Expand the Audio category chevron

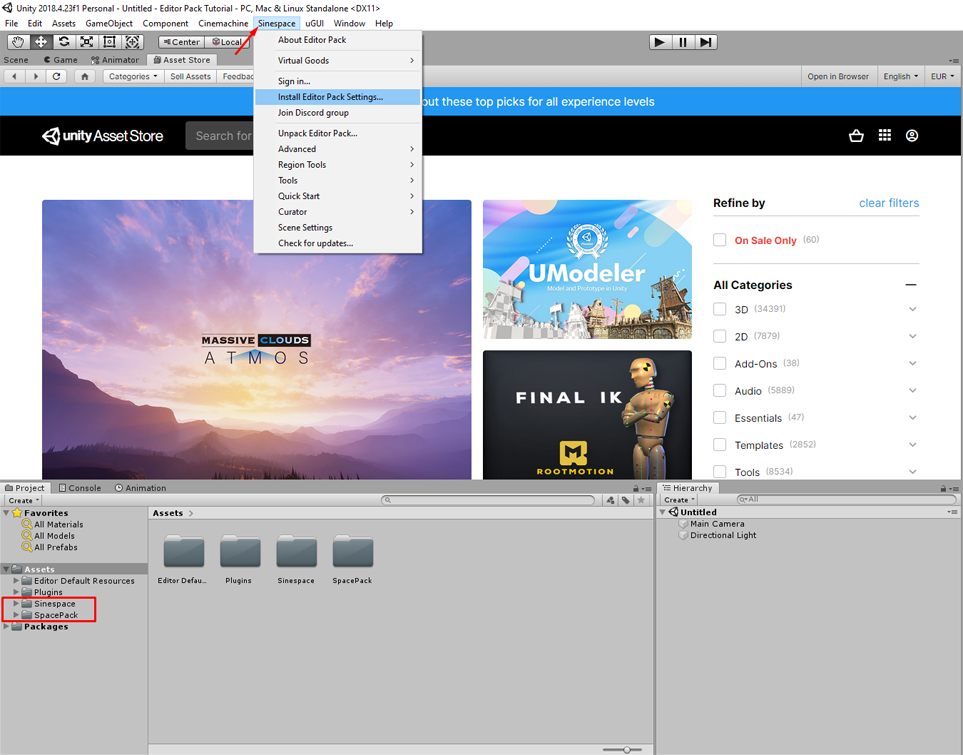[x=913, y=390]
